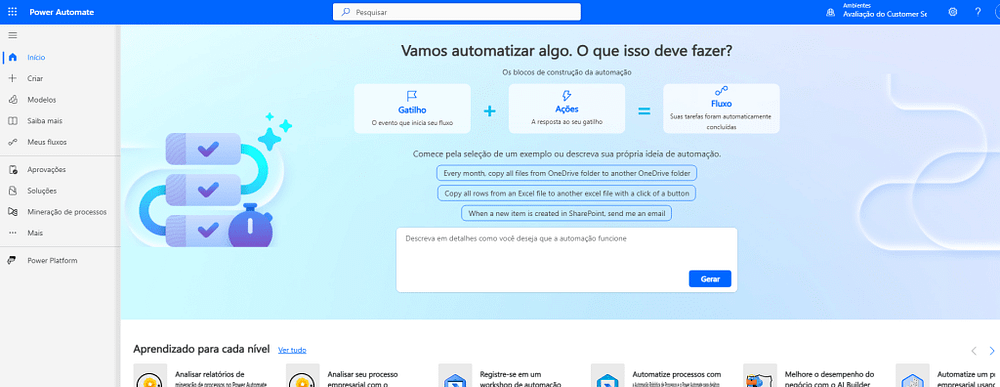Show next learning cards with right arrow
The width and height of the screenshot is (1000, 387).
click(x=992, y=351)
